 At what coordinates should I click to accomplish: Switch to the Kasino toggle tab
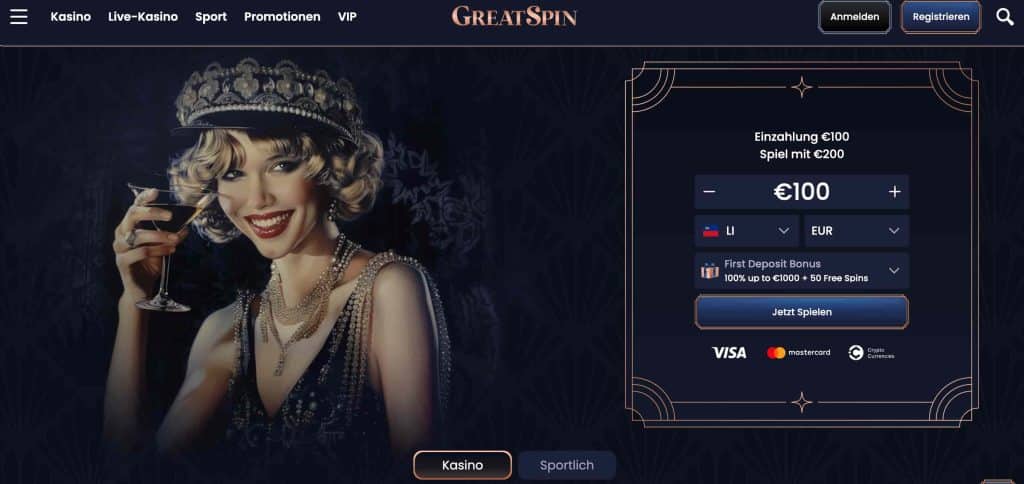[x=462, y=465]
